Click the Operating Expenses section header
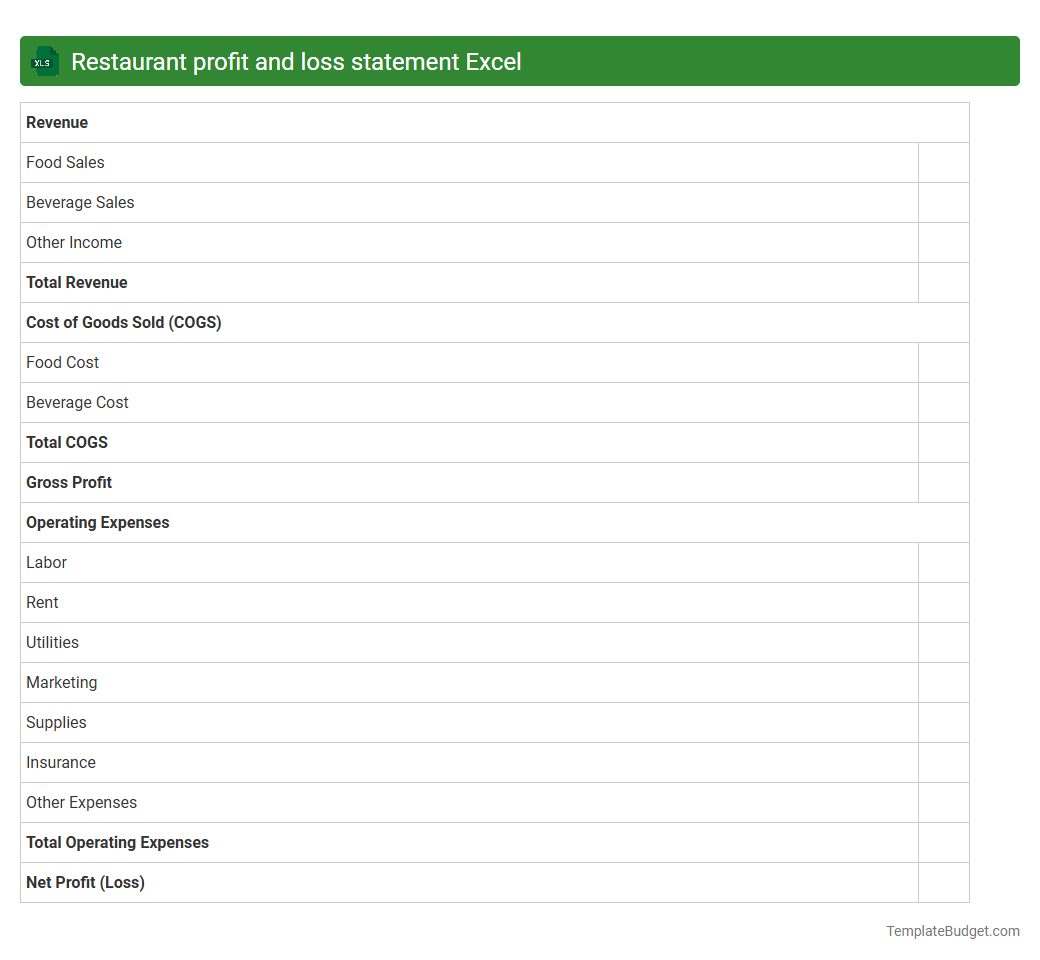 click(x=97, y=522)
